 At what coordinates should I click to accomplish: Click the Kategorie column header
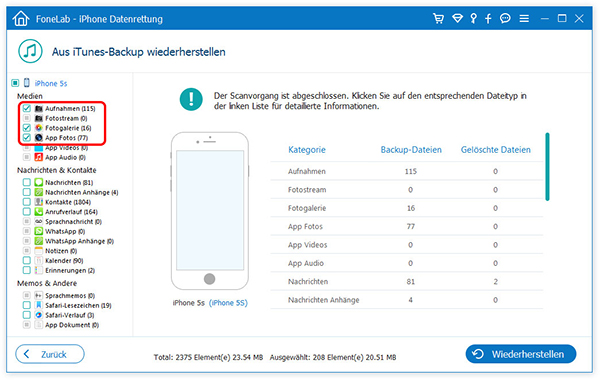point(307,150)
